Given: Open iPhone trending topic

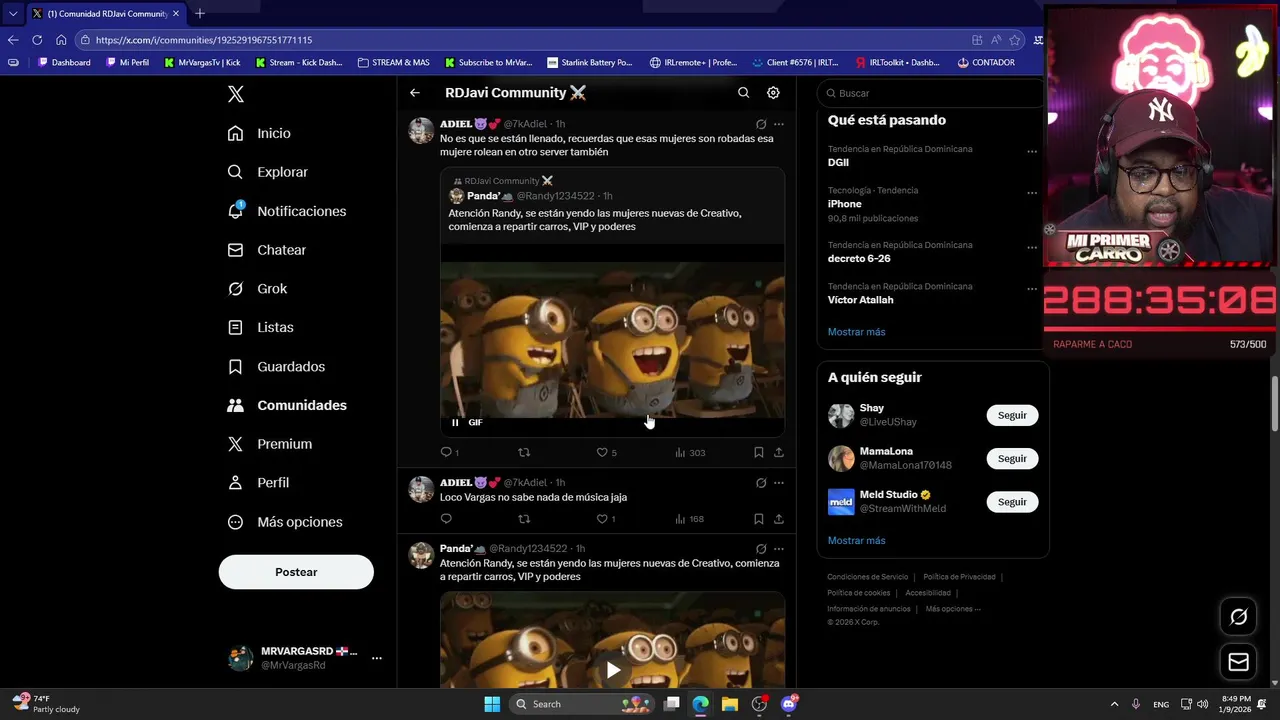Looking at the screenshot, I should click(x=844, y=204).
